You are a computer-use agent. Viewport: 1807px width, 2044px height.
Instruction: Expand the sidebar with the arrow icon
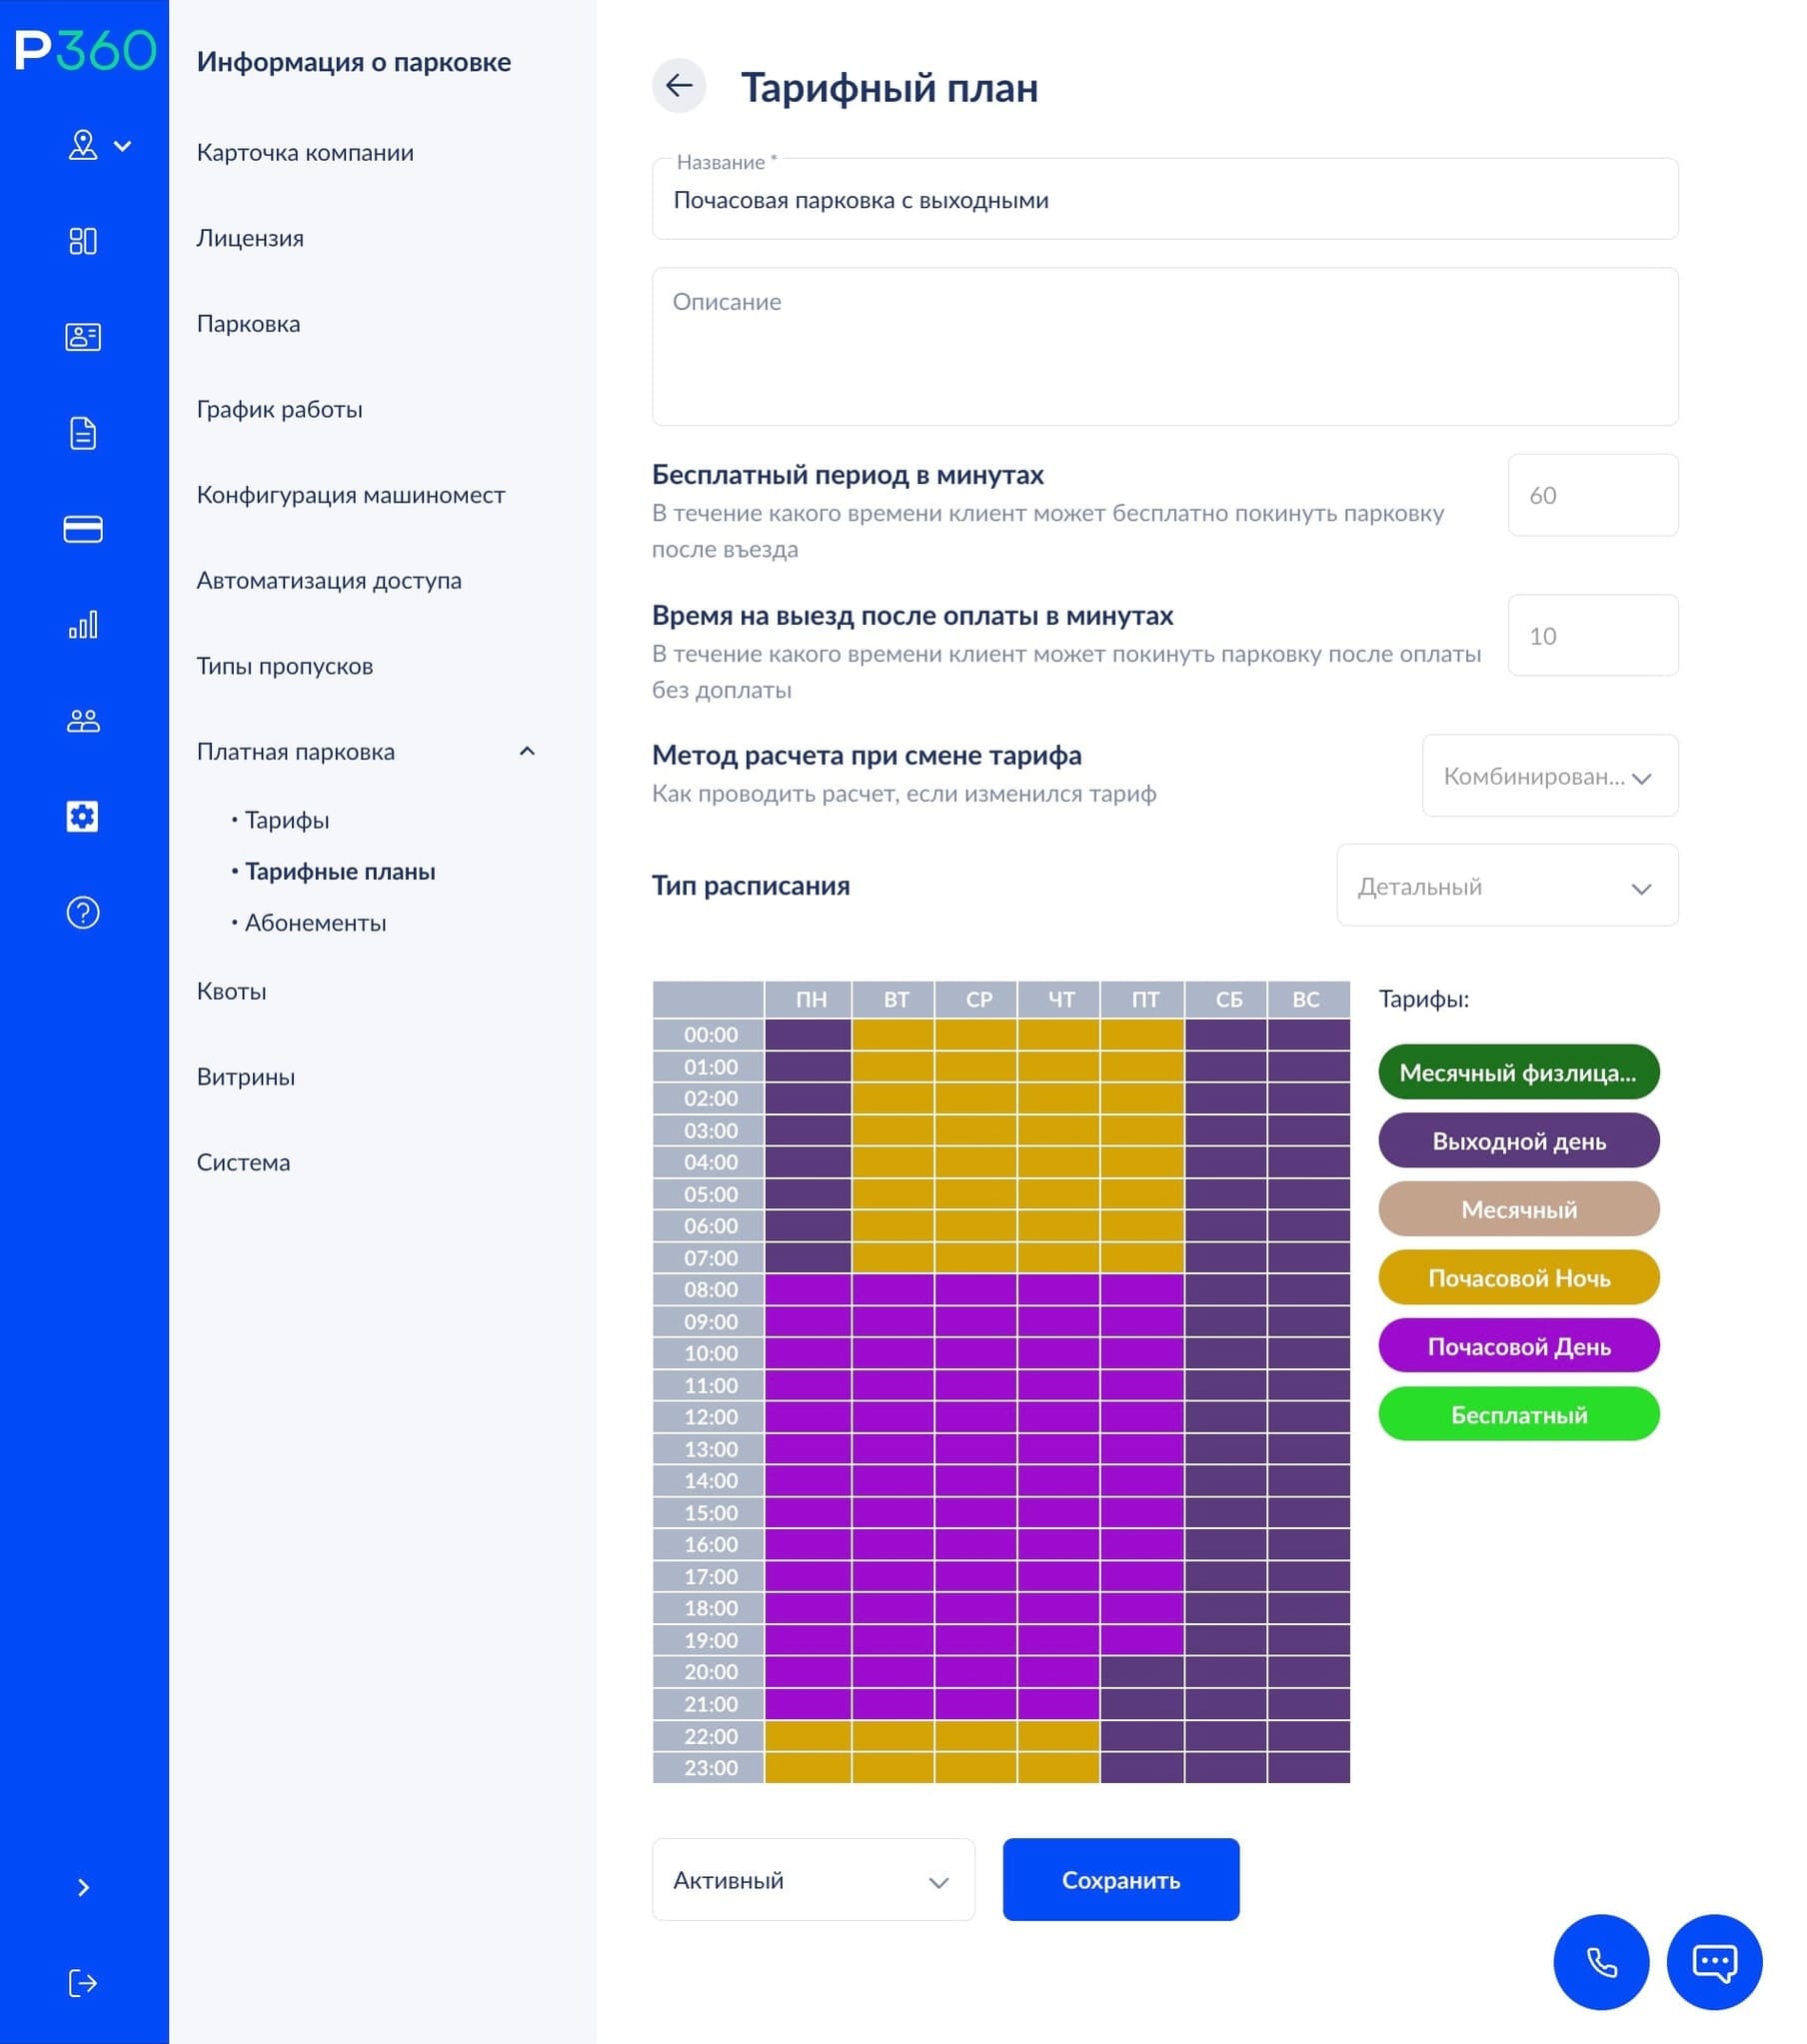point(83,1888)
